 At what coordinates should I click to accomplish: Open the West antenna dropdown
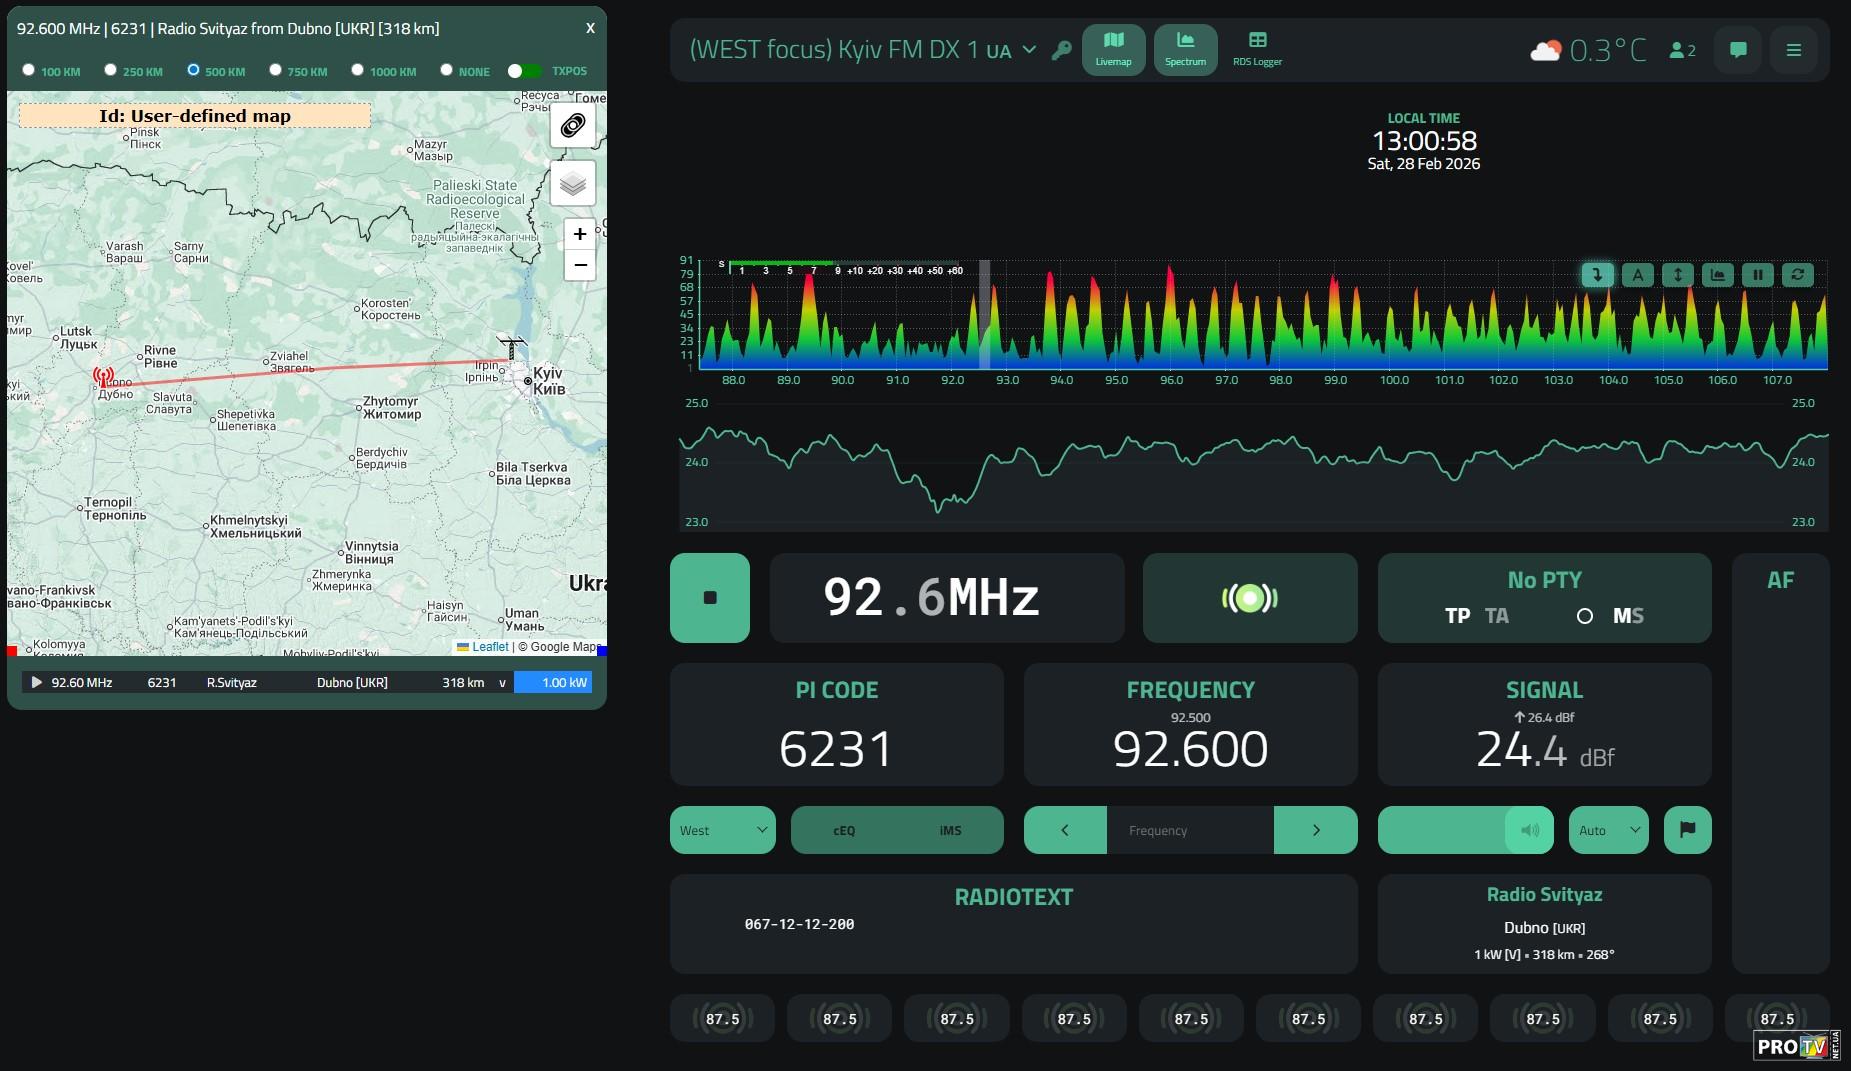[722, 830]
